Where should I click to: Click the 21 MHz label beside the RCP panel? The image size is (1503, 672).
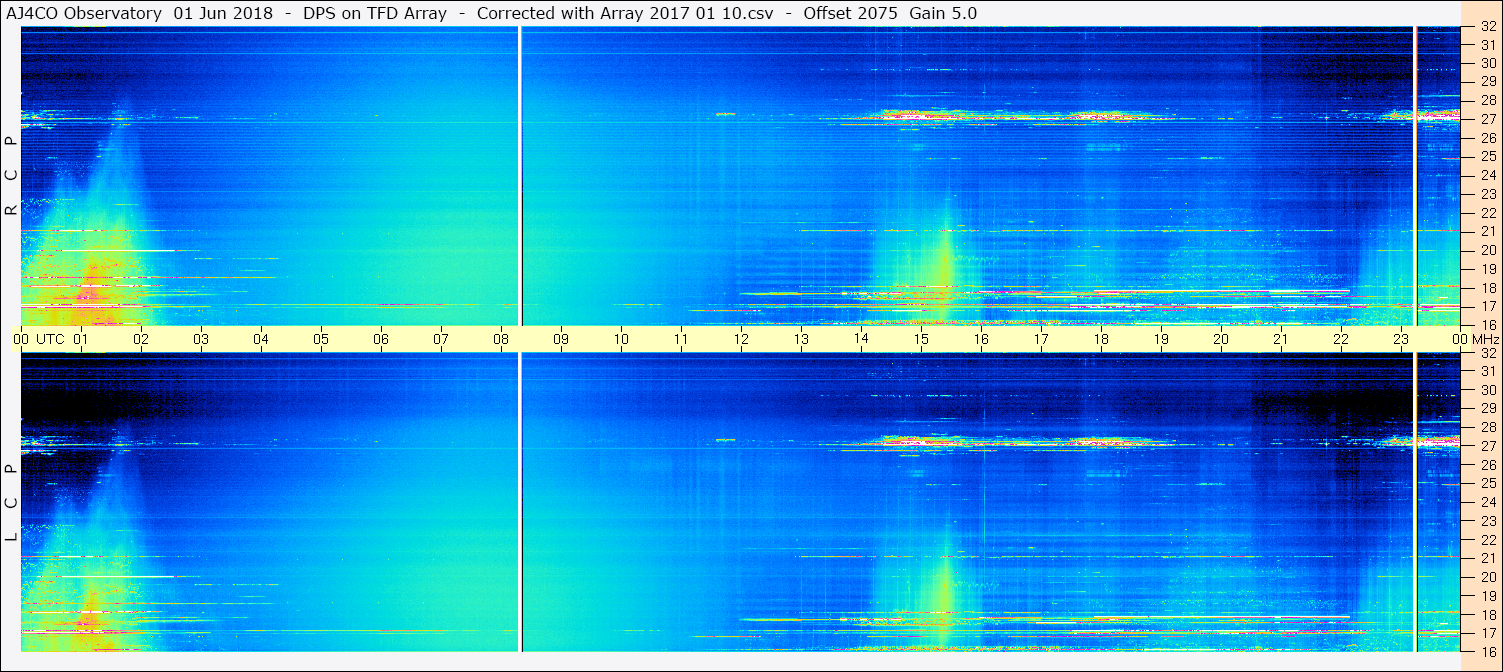pyautogui.click(x=1488, y=231)
